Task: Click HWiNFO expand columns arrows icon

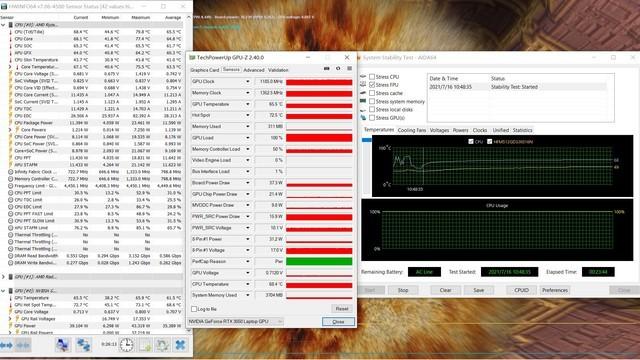Action: [x=7, y=345]
